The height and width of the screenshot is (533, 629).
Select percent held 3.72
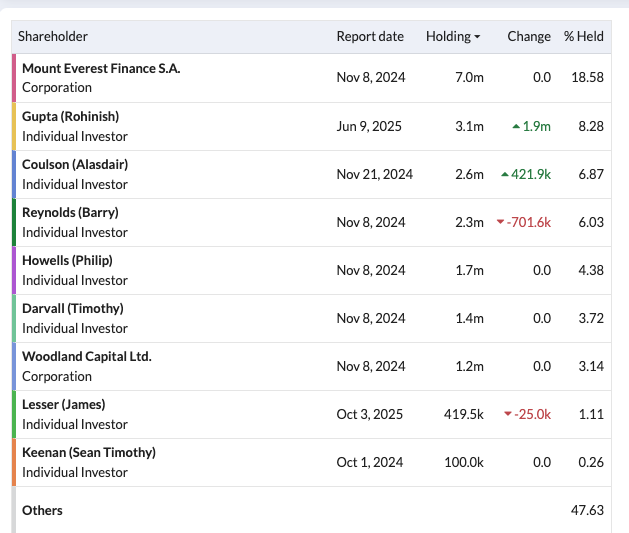(x=591, y=318)
